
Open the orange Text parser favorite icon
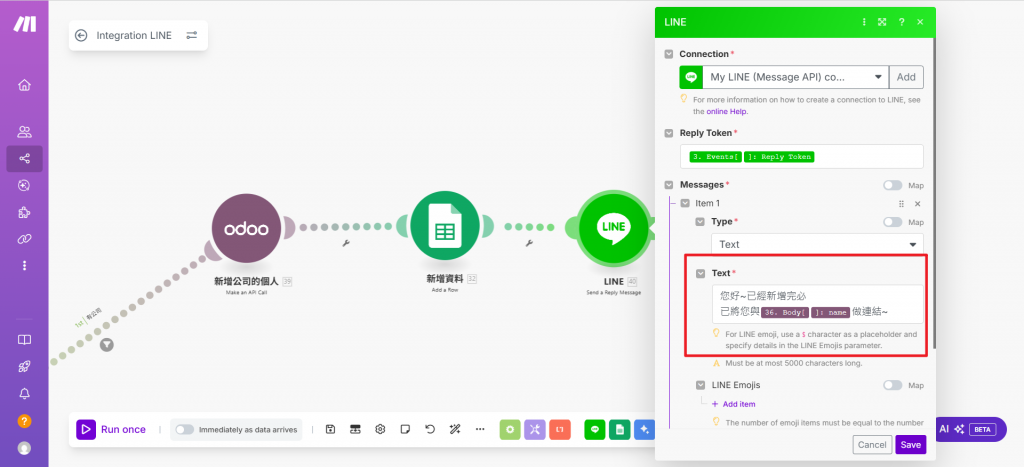point(560,429)
